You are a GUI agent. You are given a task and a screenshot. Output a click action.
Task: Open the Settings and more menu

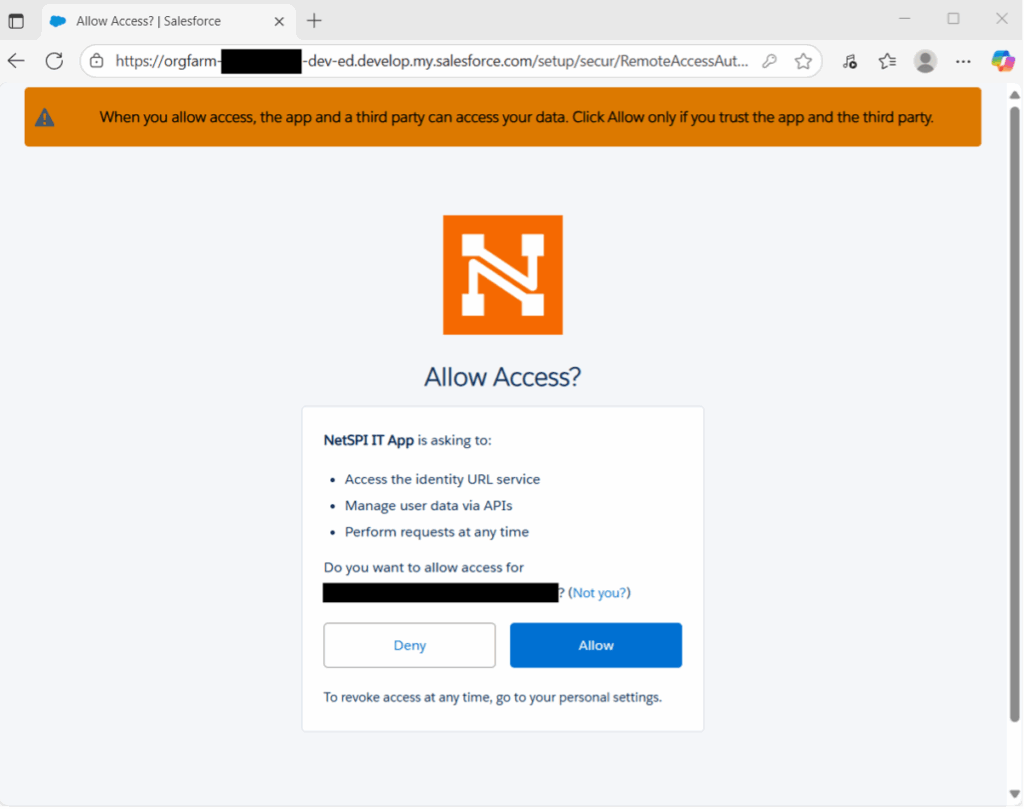[x=963, y=61]
